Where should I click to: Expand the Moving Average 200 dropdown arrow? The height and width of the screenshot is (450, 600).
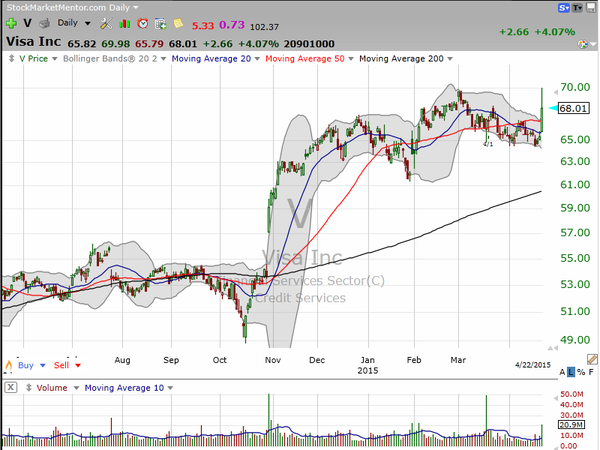click(450, 59)
